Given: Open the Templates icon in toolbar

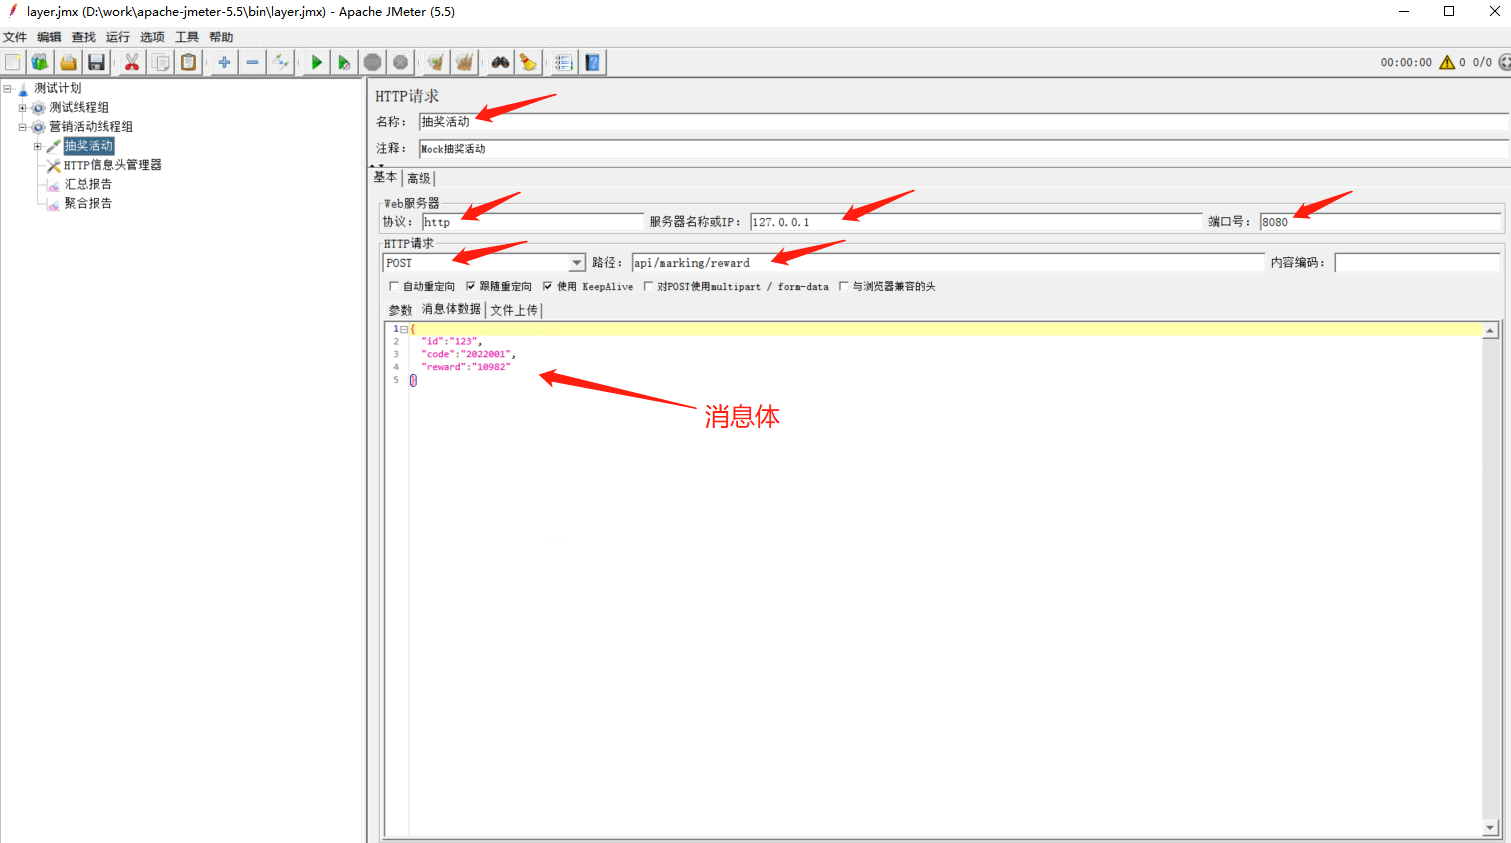Looking at the screenshot, I should coord(40,62).
